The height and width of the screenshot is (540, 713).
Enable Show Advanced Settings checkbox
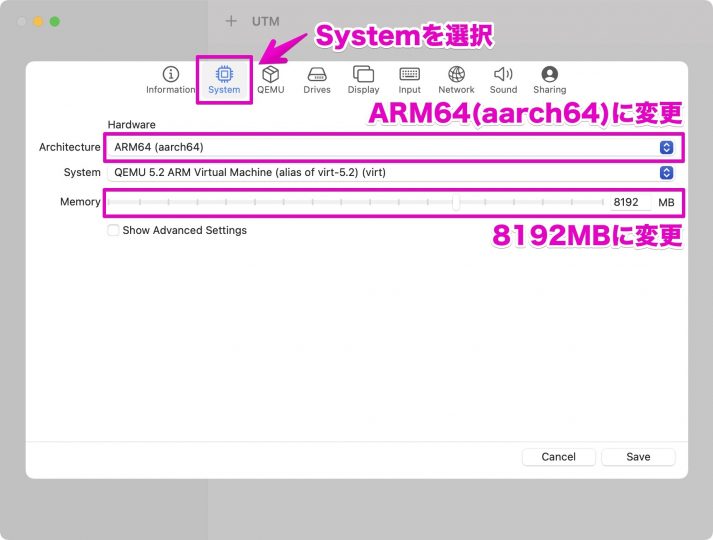(113, 230)
